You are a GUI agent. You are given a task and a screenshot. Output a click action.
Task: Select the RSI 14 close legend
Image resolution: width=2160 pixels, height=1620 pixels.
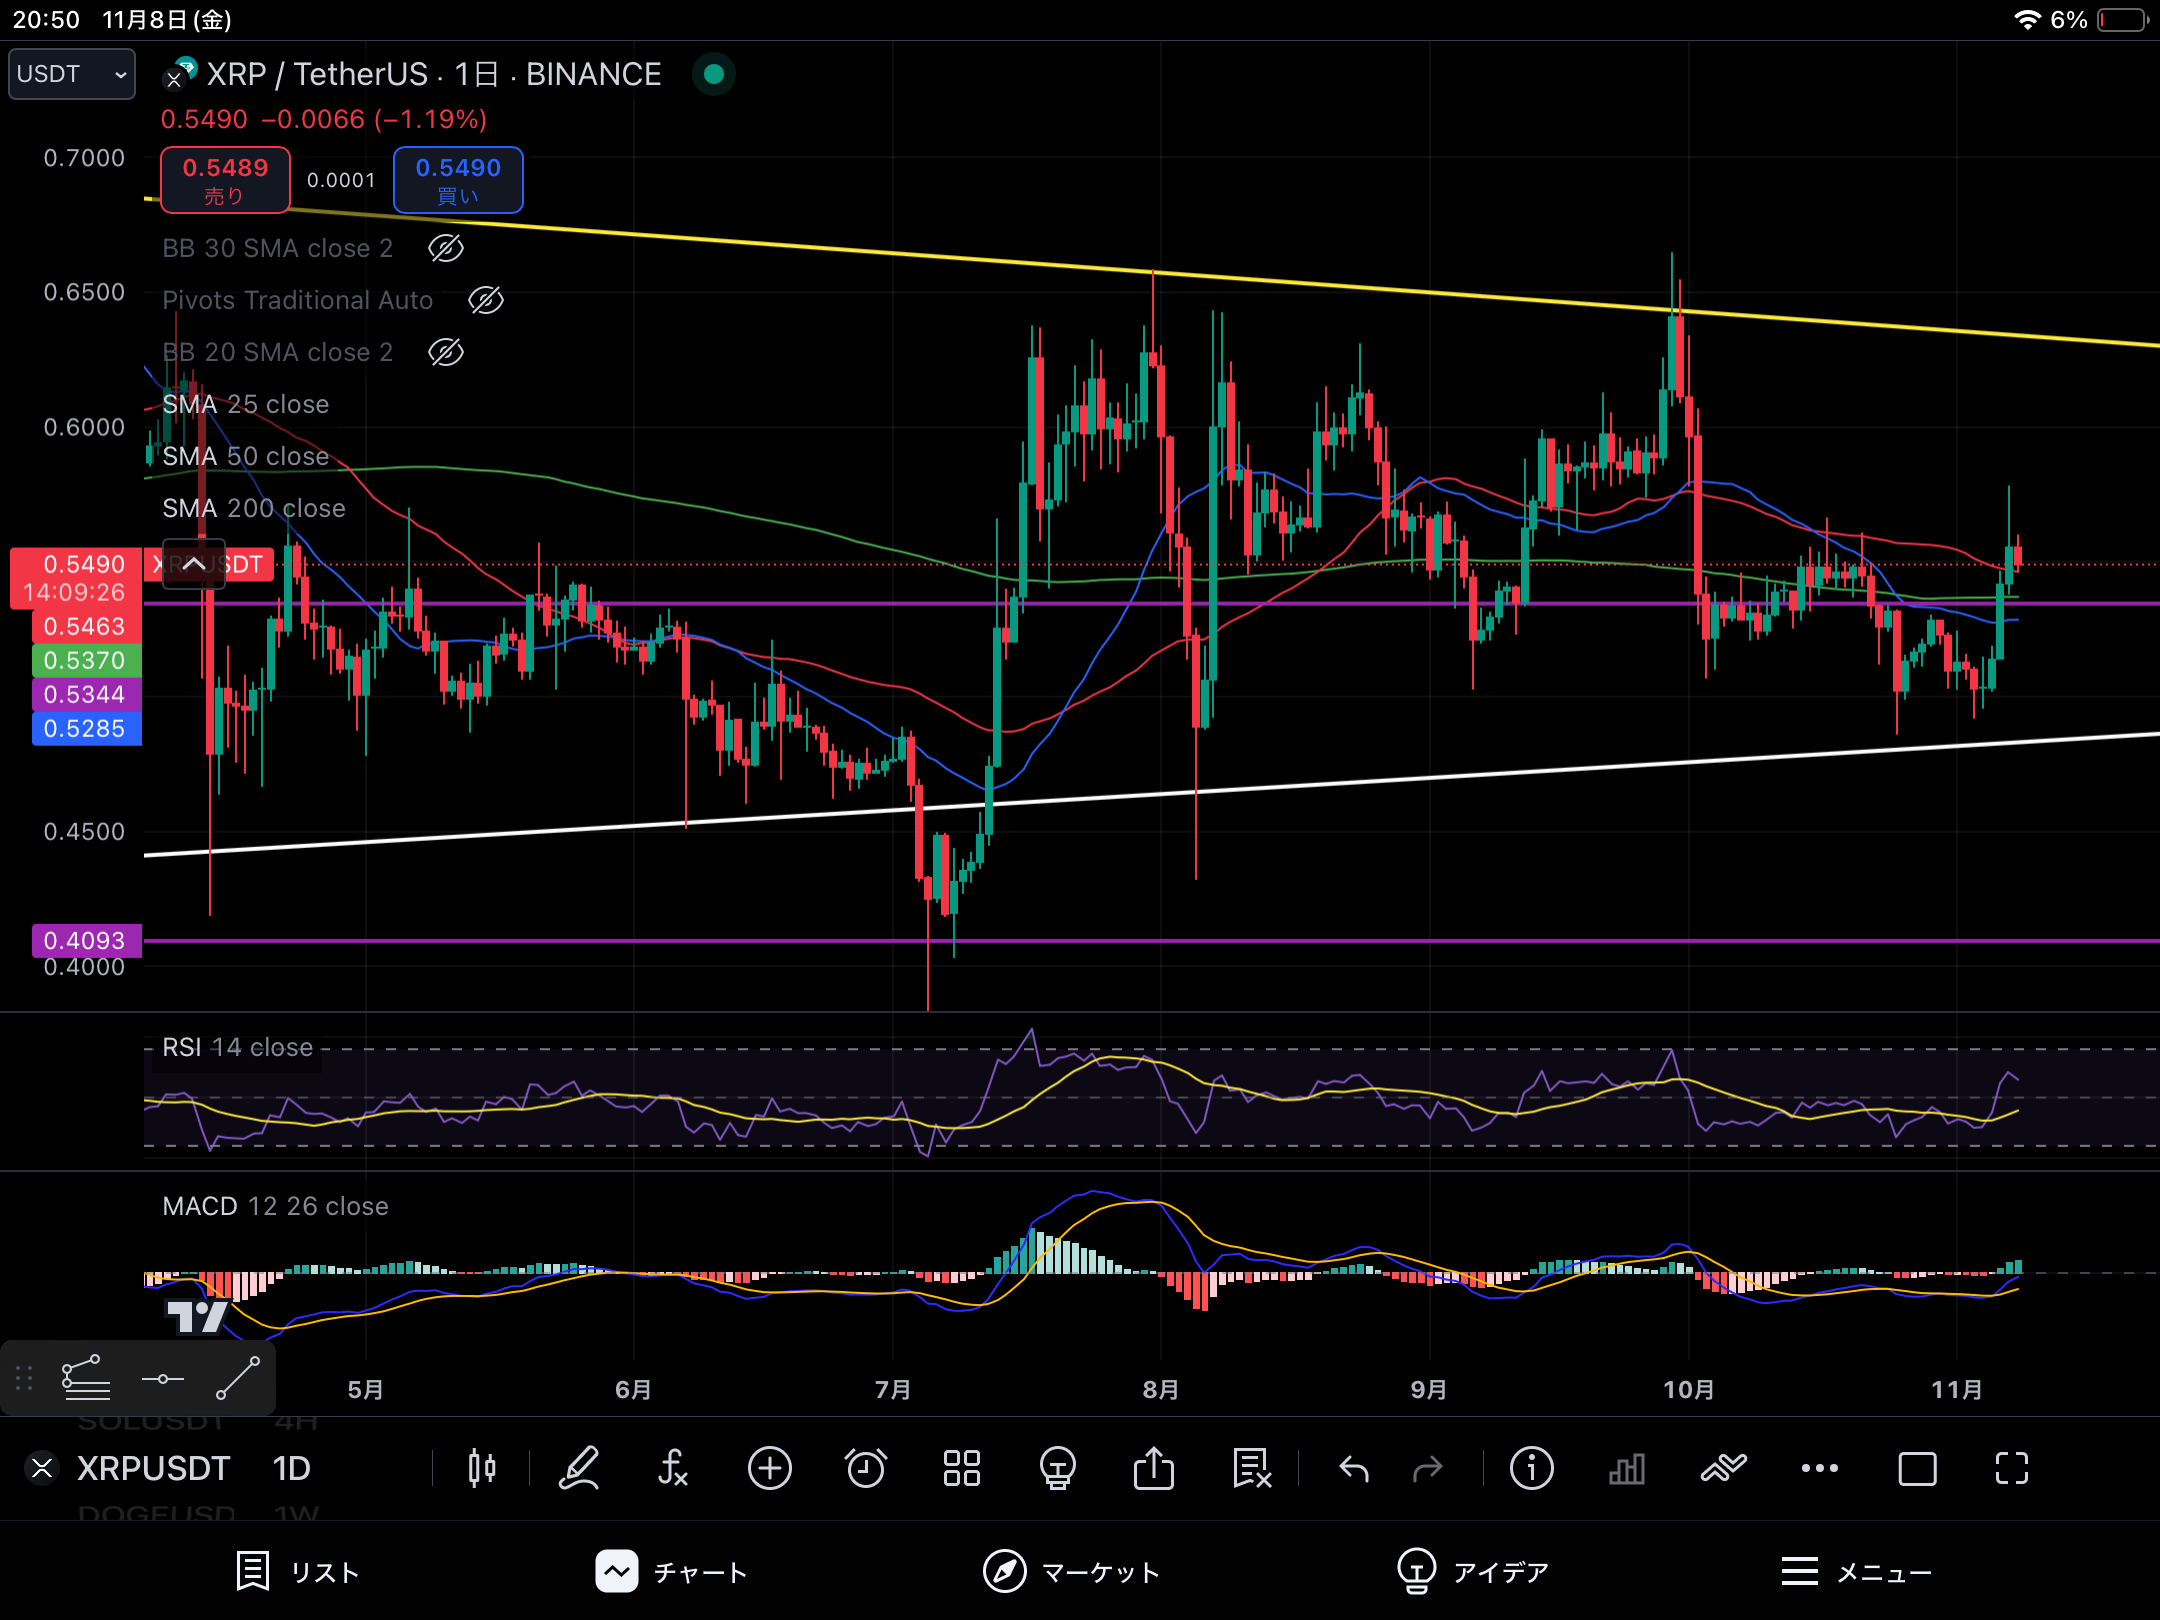(238, 1047)
